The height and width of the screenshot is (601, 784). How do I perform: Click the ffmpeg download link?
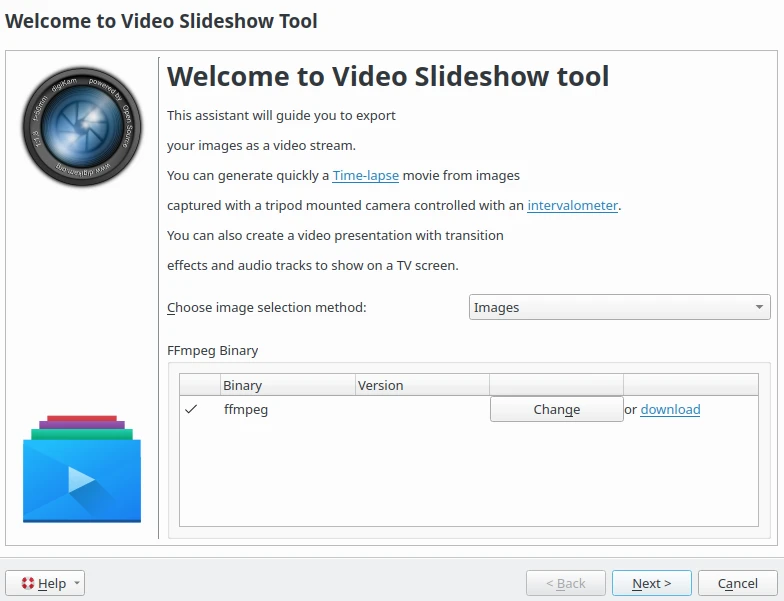coord(670,409)
